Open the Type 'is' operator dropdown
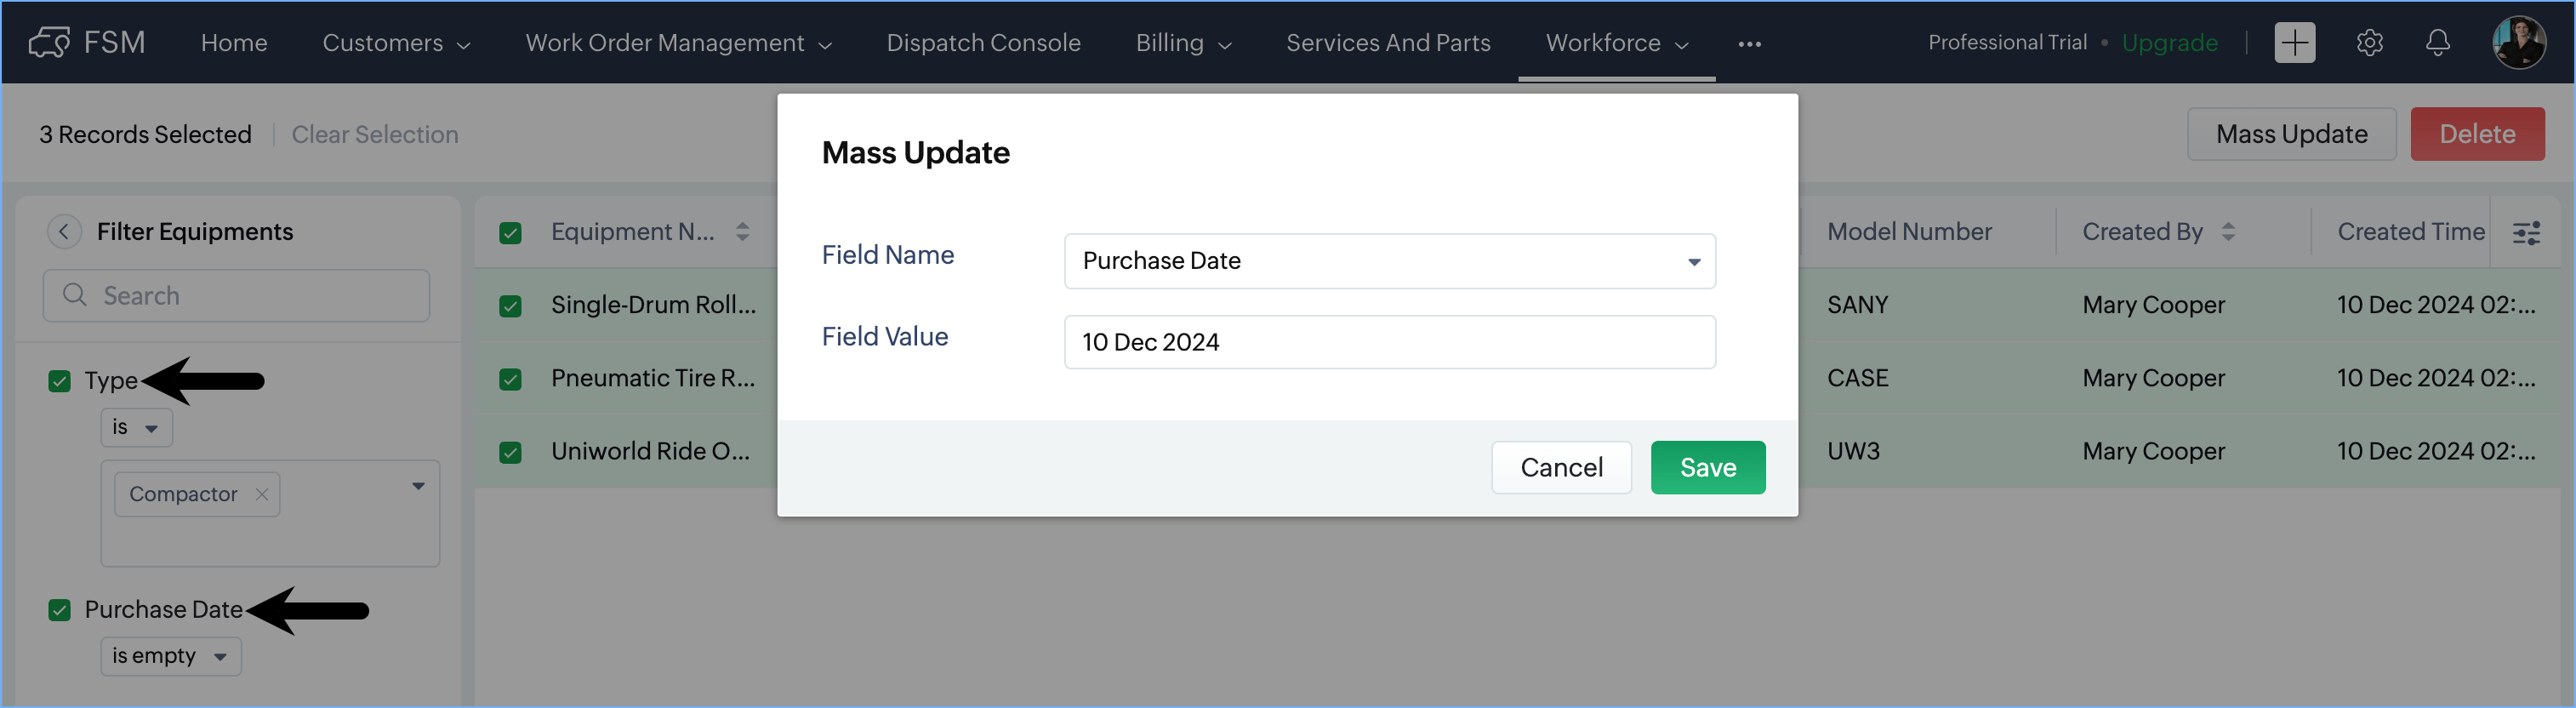 click(136, 428)
